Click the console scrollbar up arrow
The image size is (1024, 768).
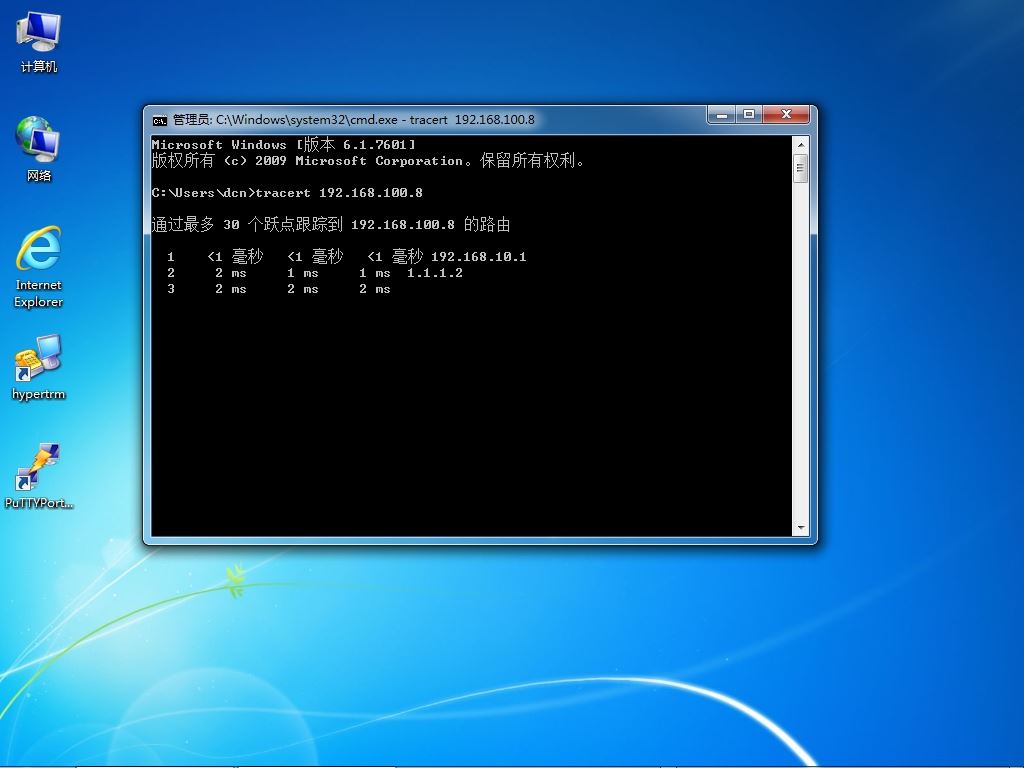801,144
